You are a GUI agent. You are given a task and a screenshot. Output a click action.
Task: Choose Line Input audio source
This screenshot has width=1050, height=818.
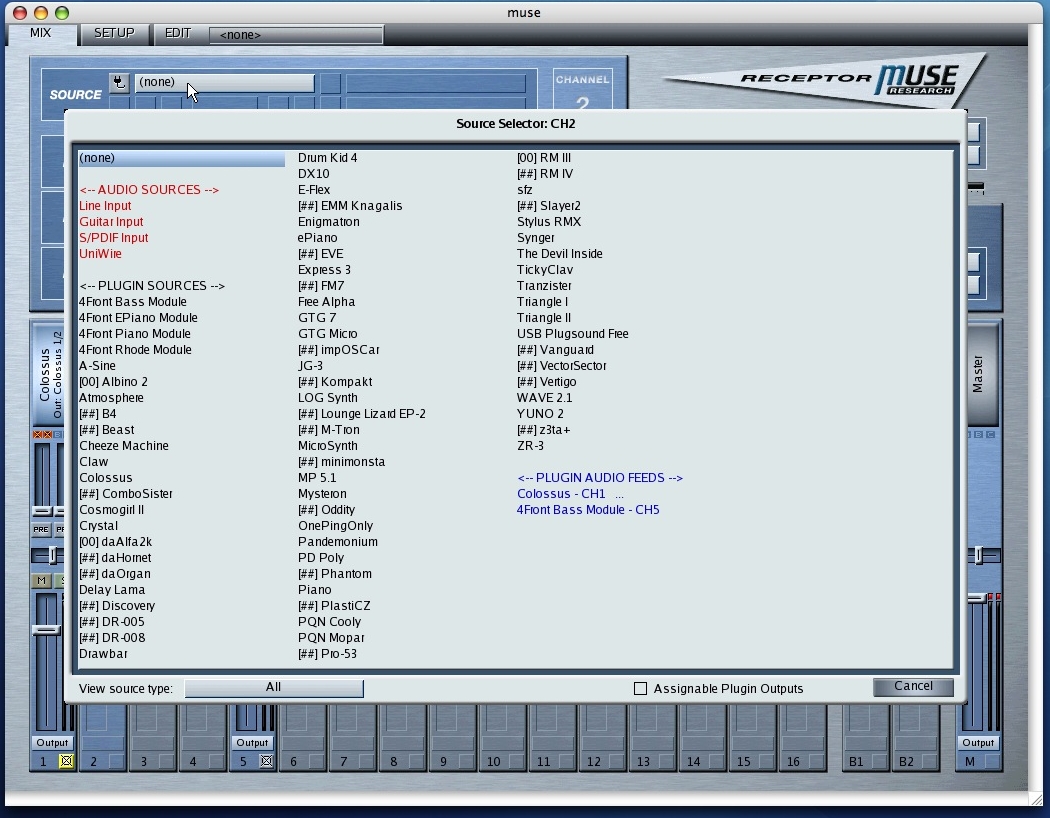point(105,206)
